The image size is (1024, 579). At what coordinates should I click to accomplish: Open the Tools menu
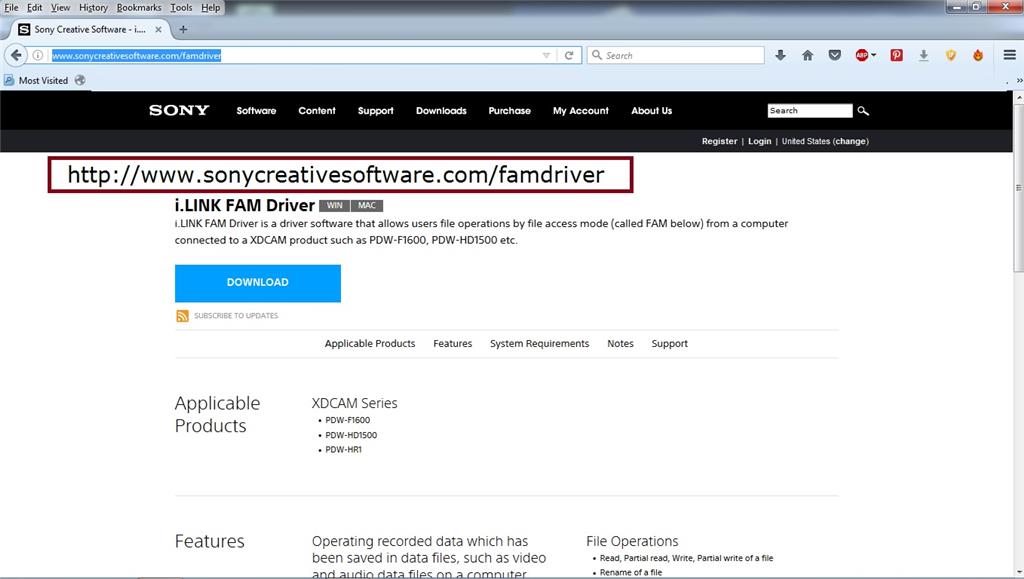pyautogui.click(x=182, y=8)
